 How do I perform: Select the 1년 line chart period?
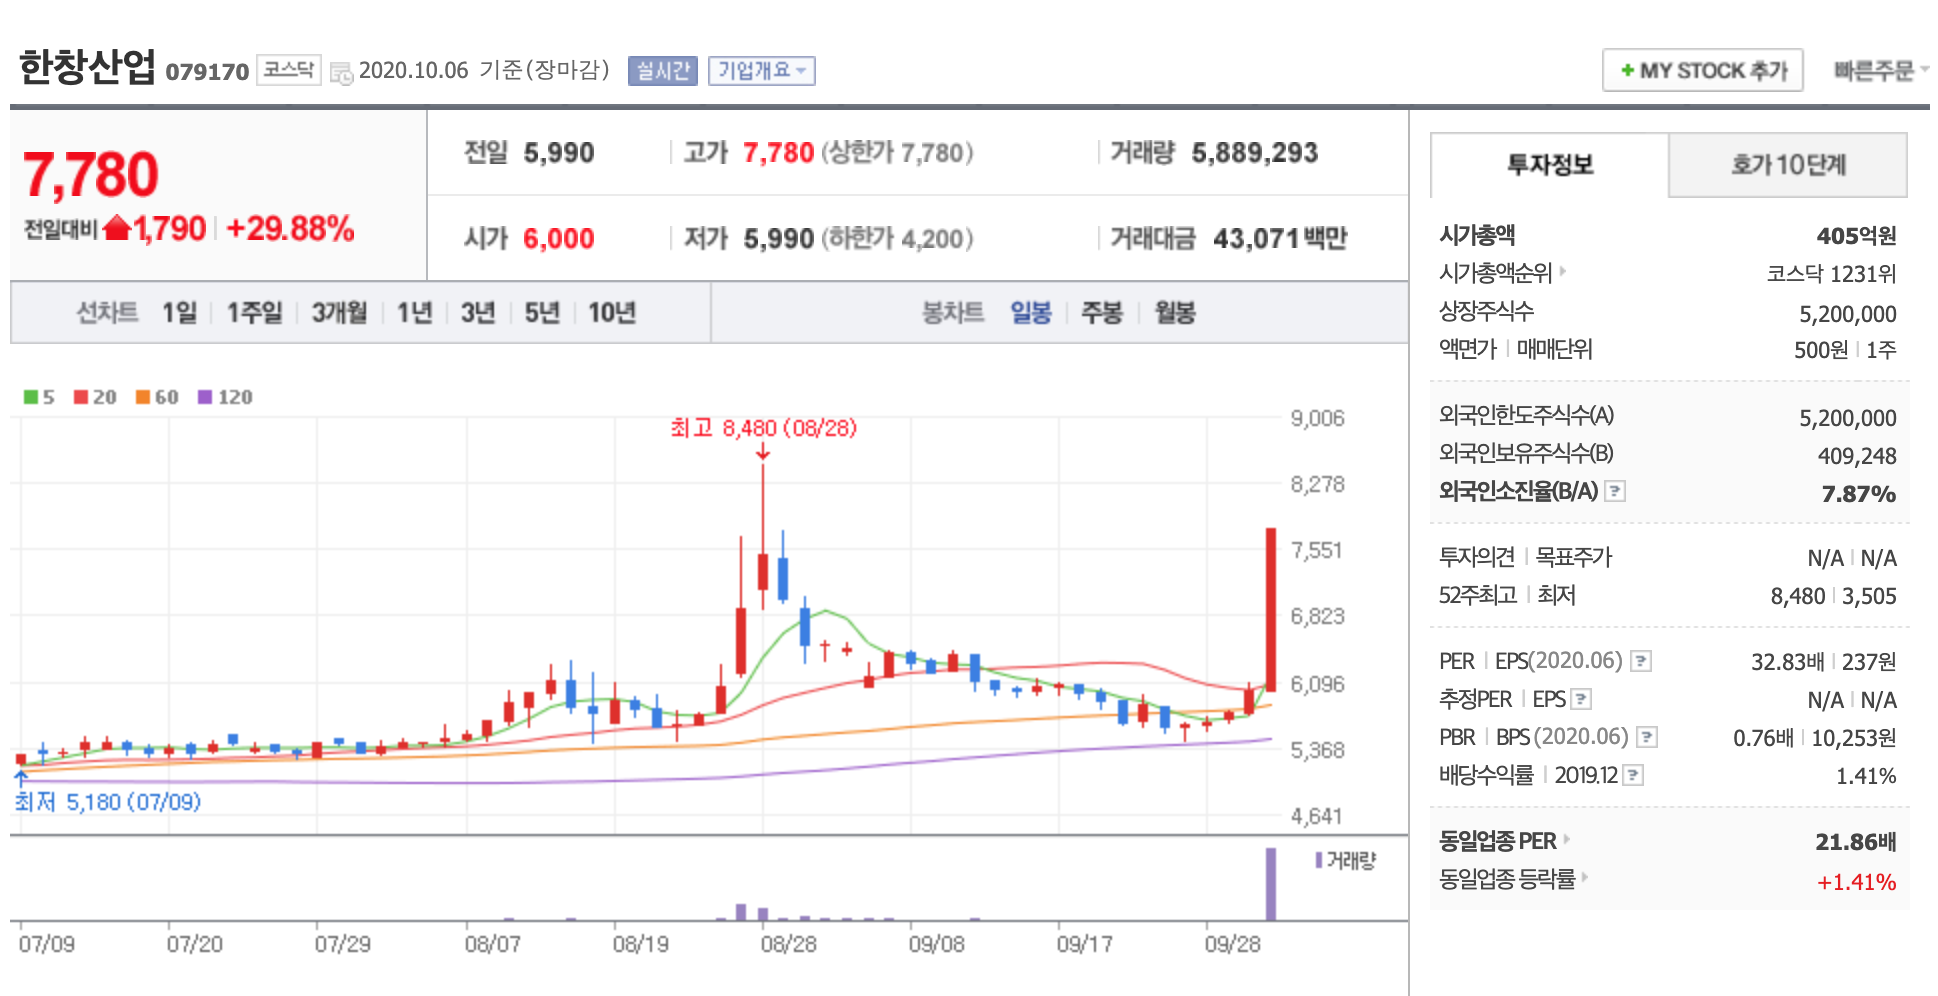(x=414, y=313)
